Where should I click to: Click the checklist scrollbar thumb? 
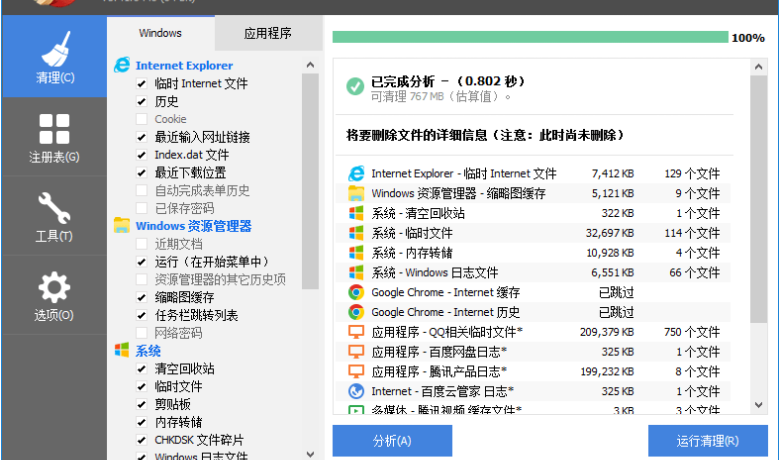point(310,181)
